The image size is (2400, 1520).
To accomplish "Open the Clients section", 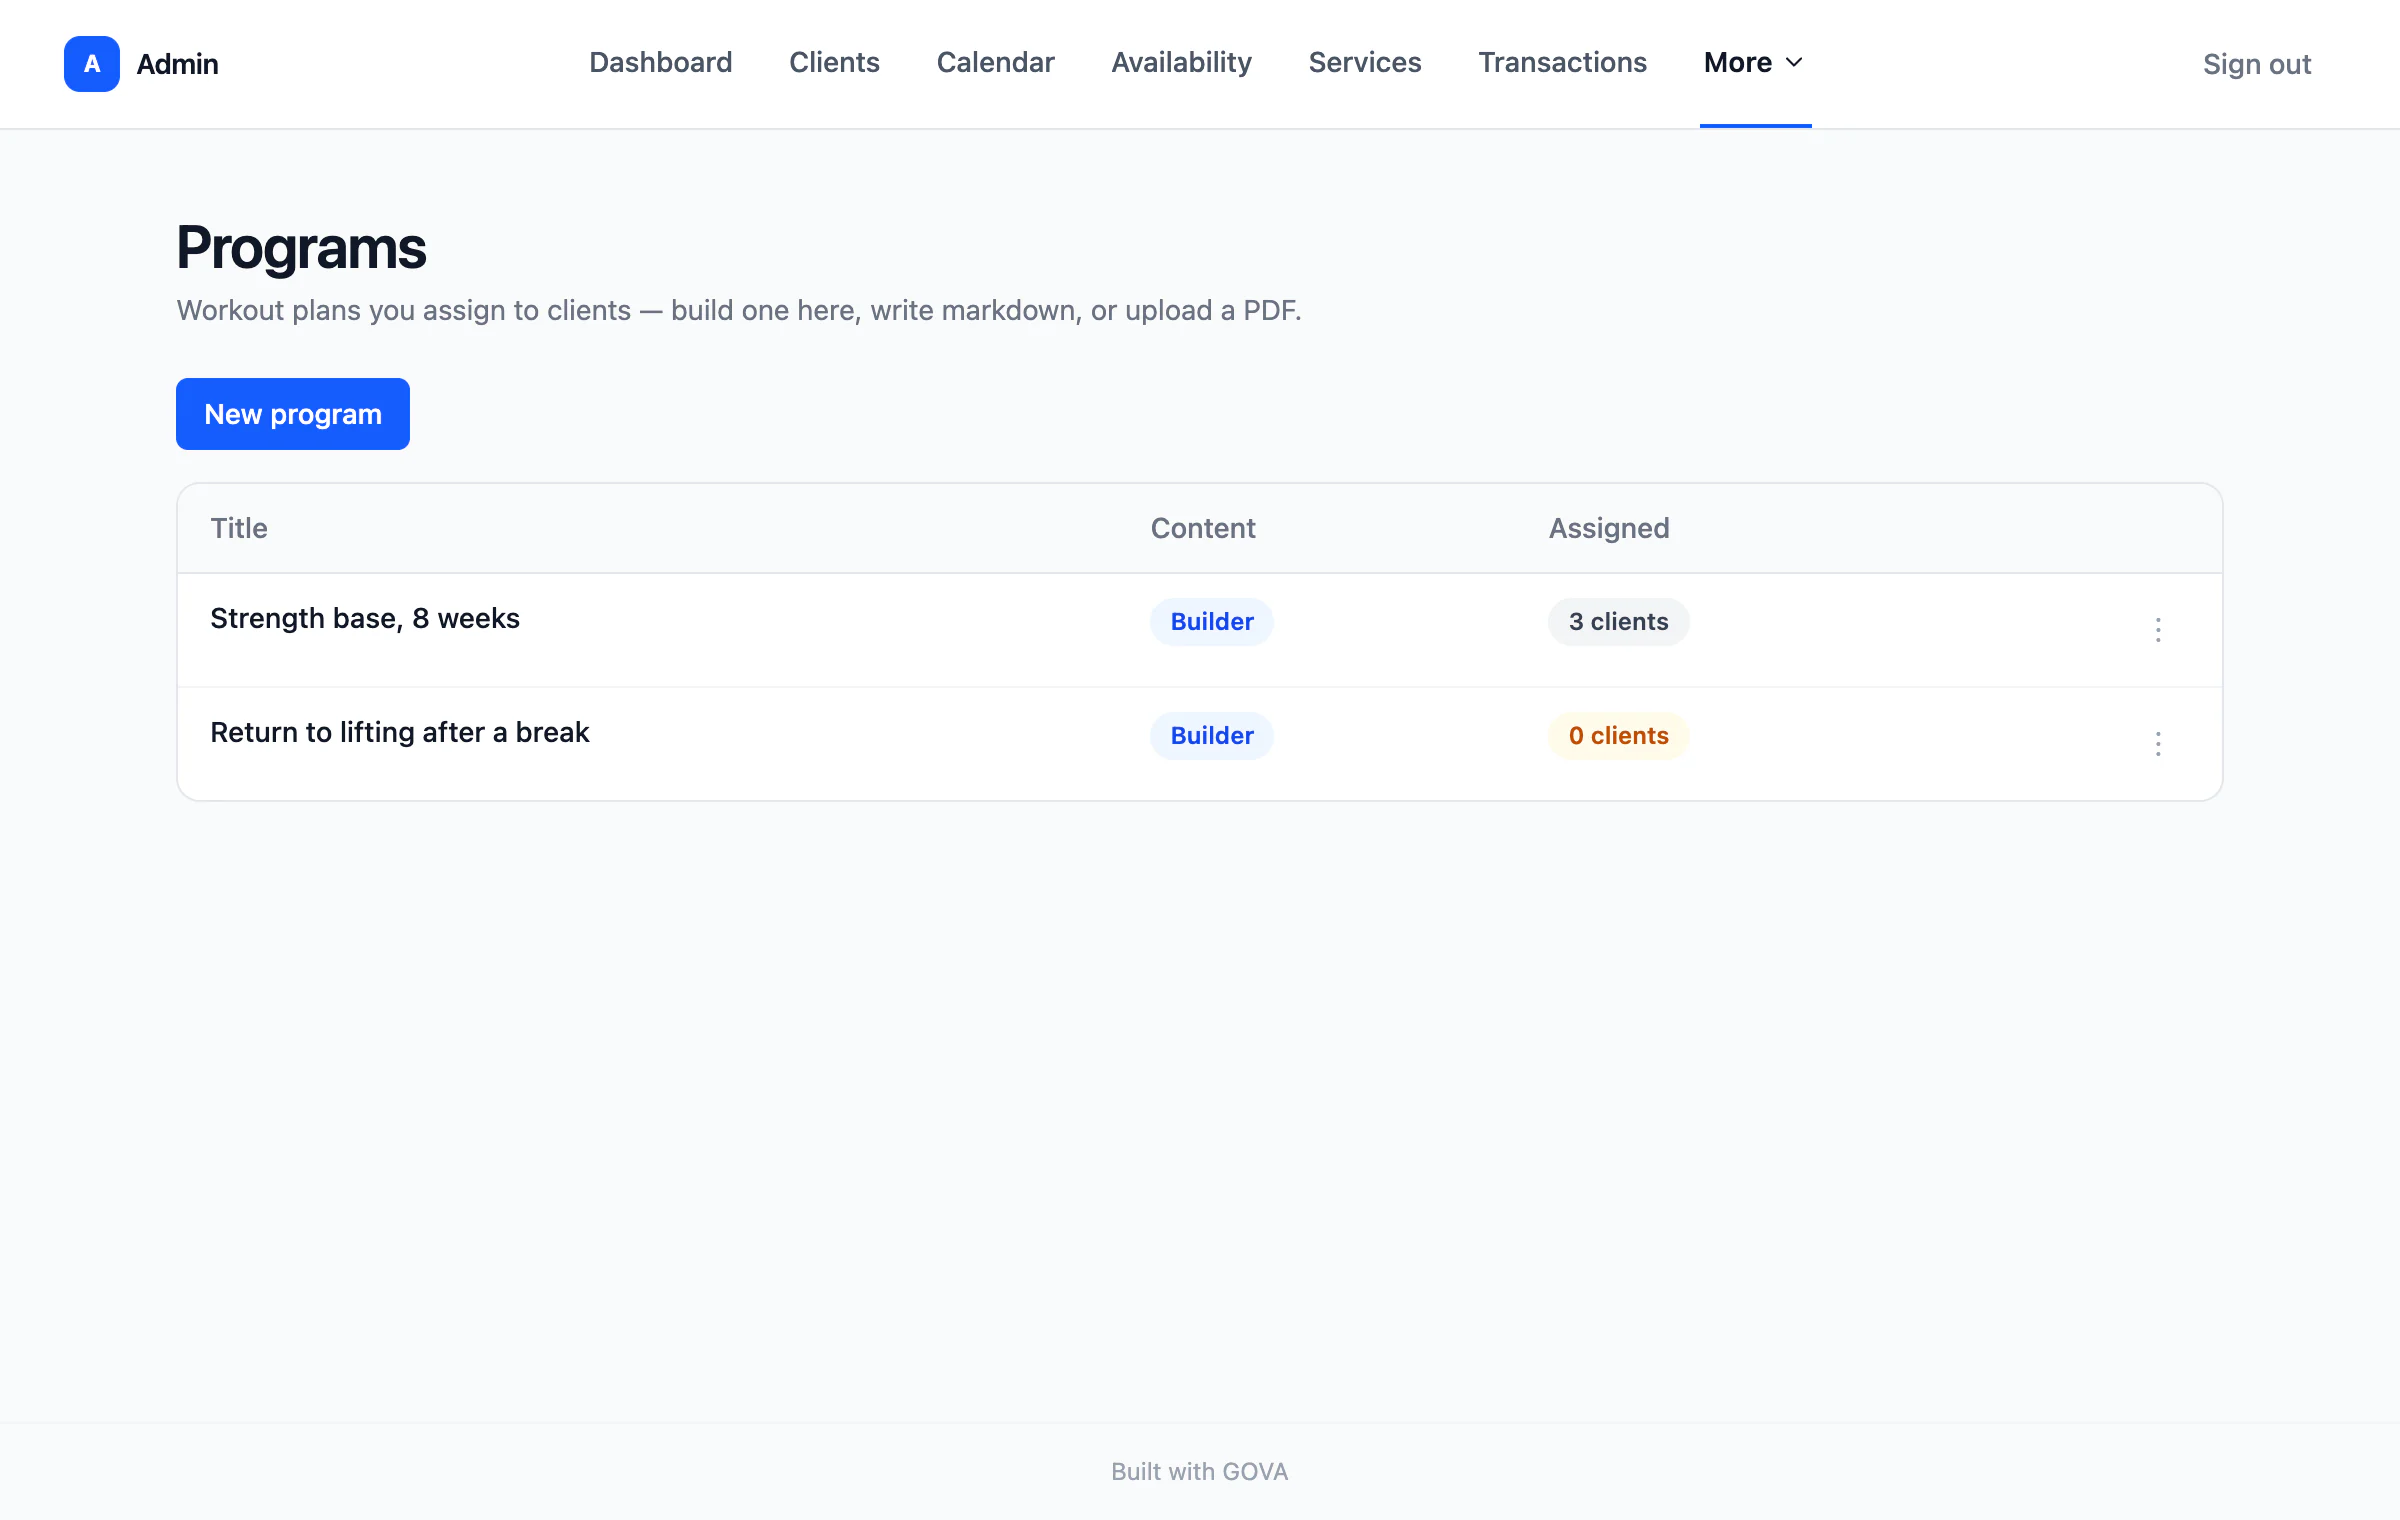I will point(834,62).
